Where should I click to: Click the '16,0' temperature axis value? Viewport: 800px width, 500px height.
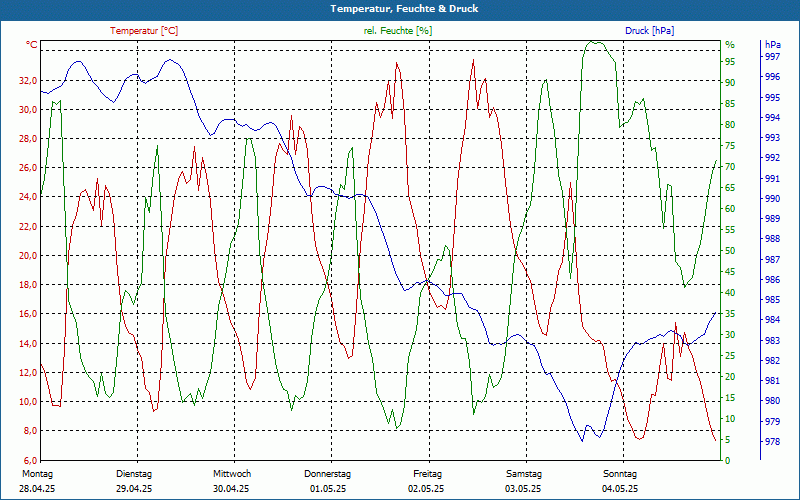(x=29, y=314)
